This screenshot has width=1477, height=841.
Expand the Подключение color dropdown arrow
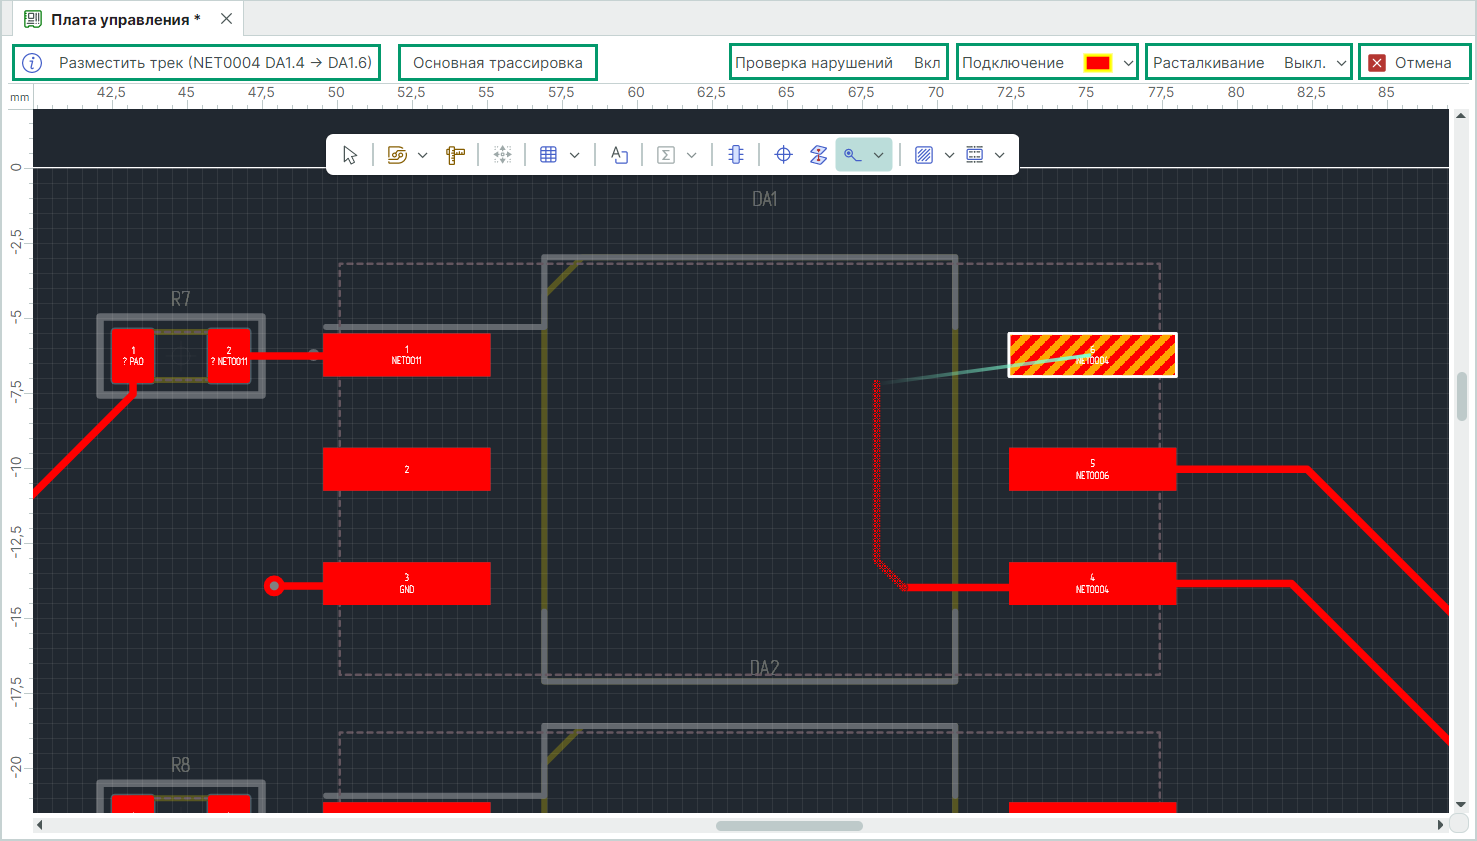pyautogui.click(x=1128, y=63)
